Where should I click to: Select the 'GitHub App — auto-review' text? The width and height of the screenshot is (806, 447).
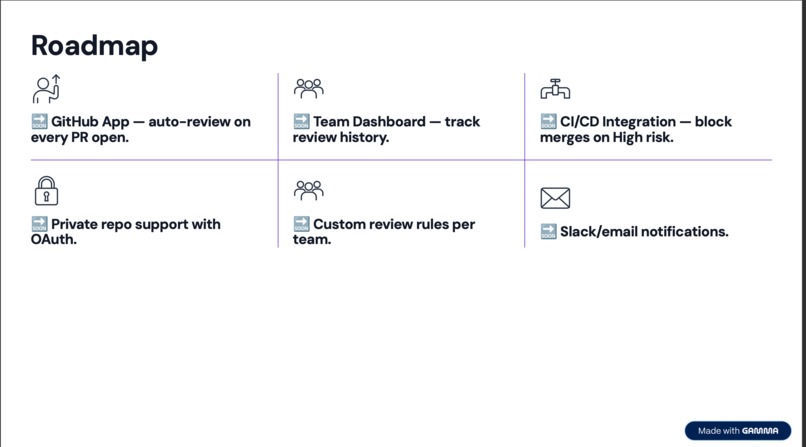(141, 129)
